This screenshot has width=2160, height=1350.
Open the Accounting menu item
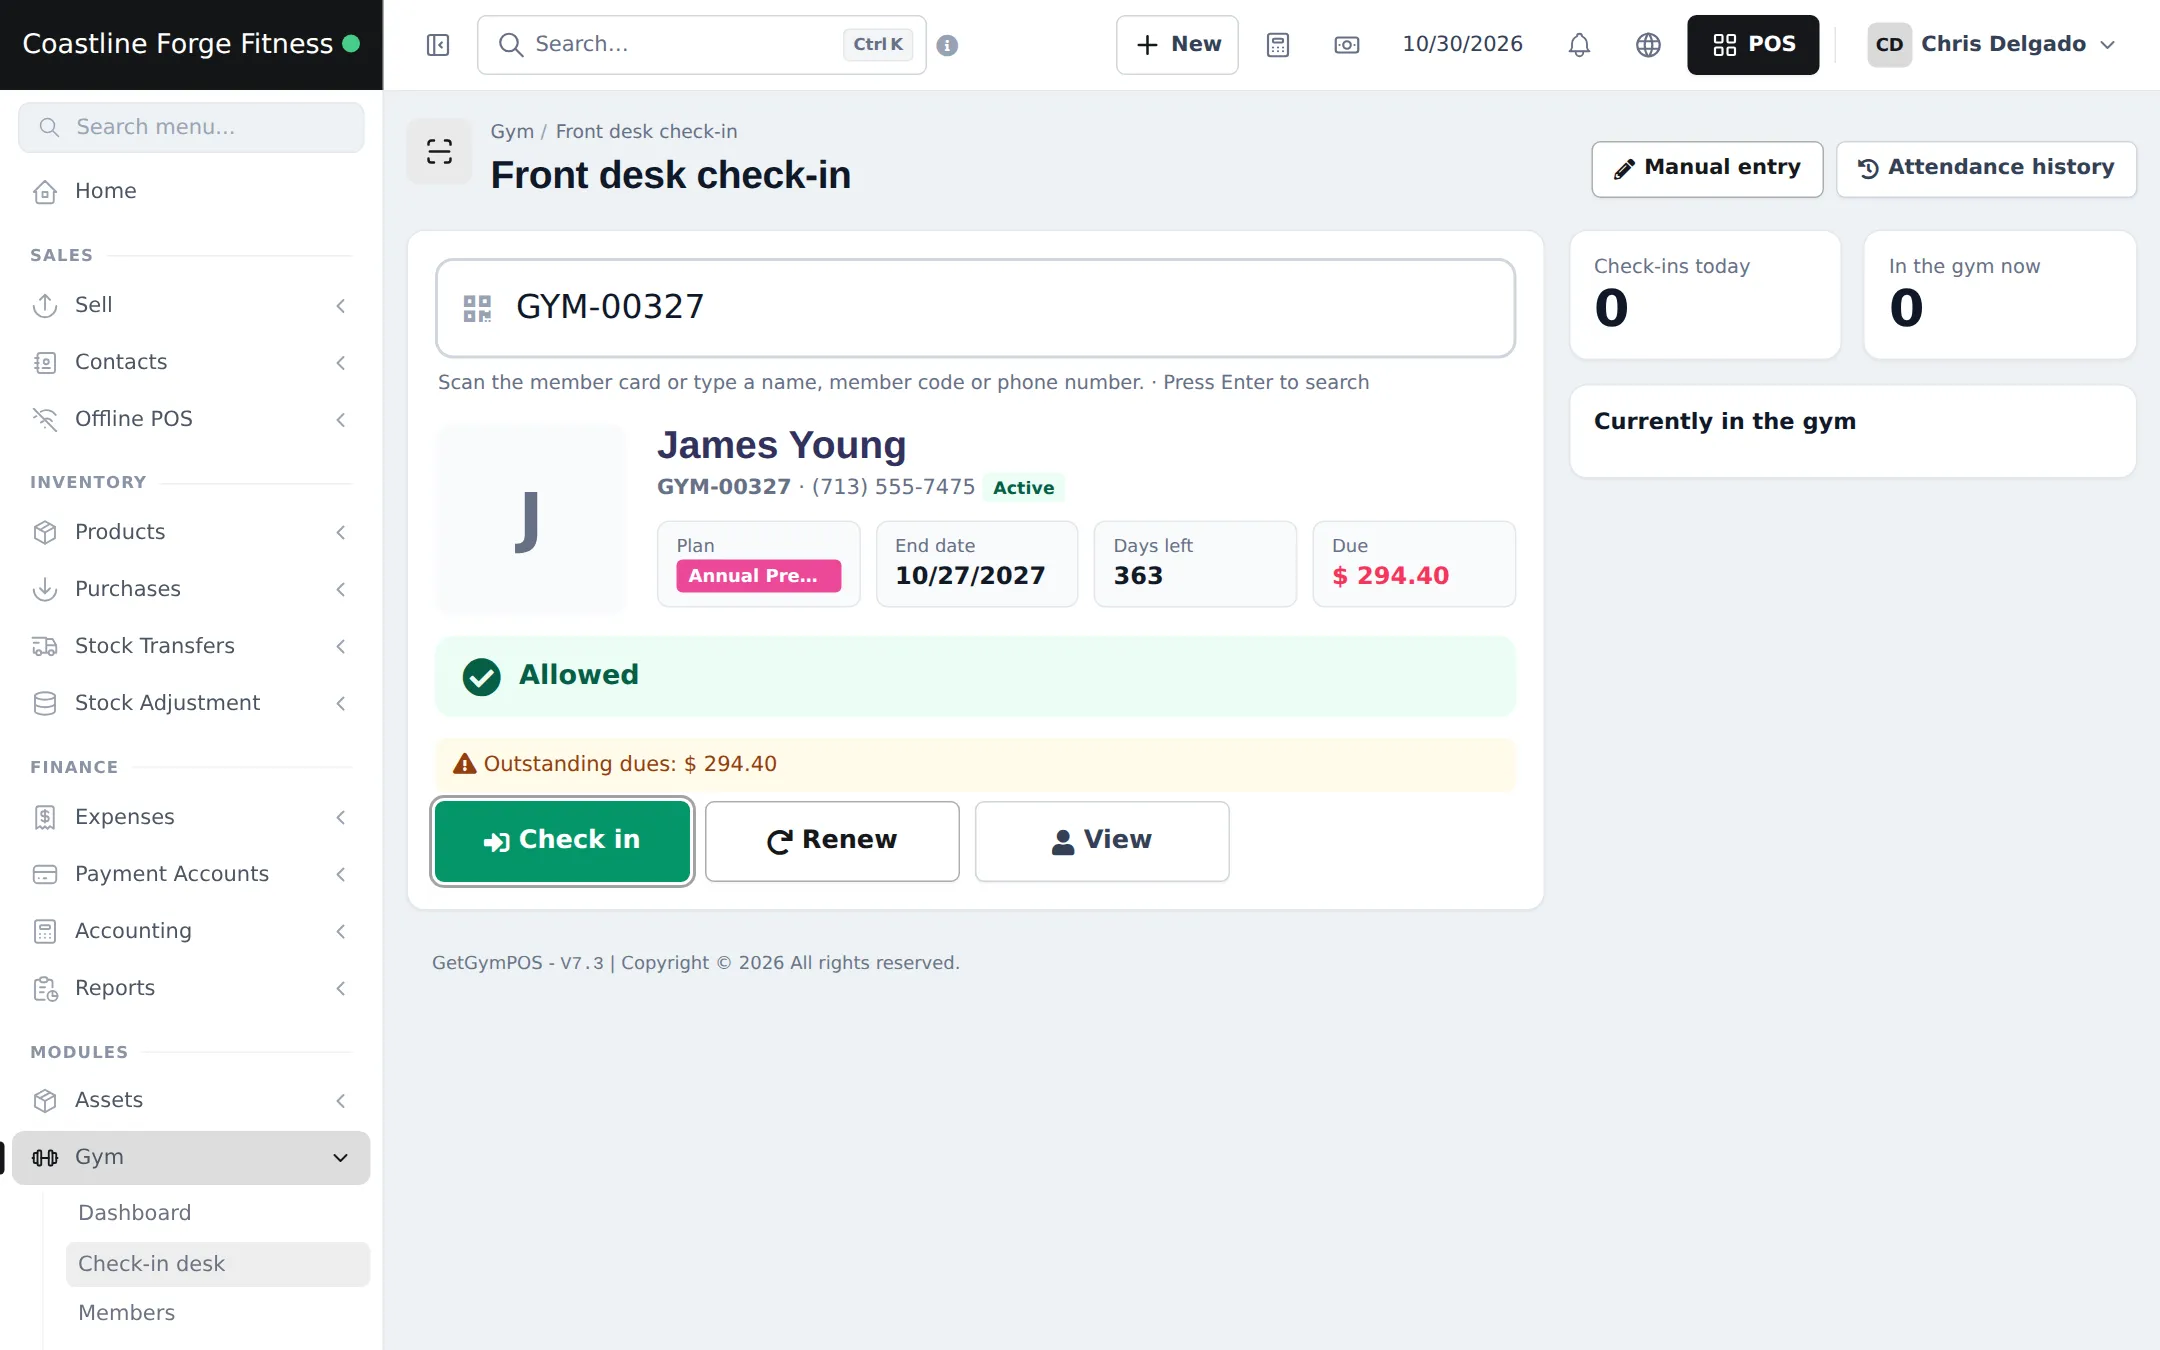(190, 931)
